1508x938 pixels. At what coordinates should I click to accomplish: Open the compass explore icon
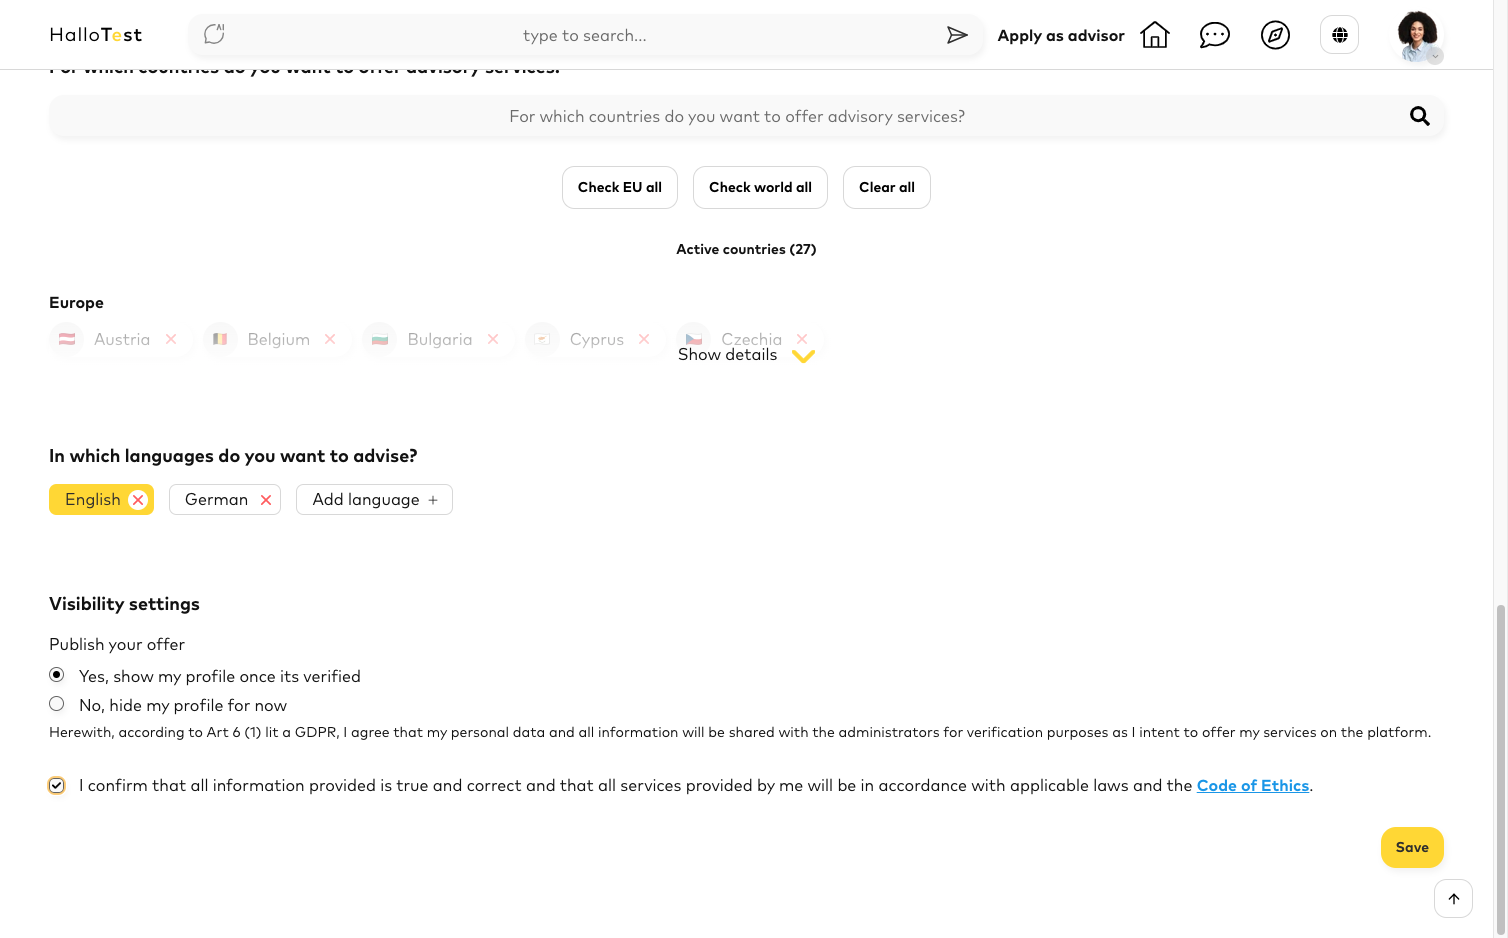(1275, 35)
